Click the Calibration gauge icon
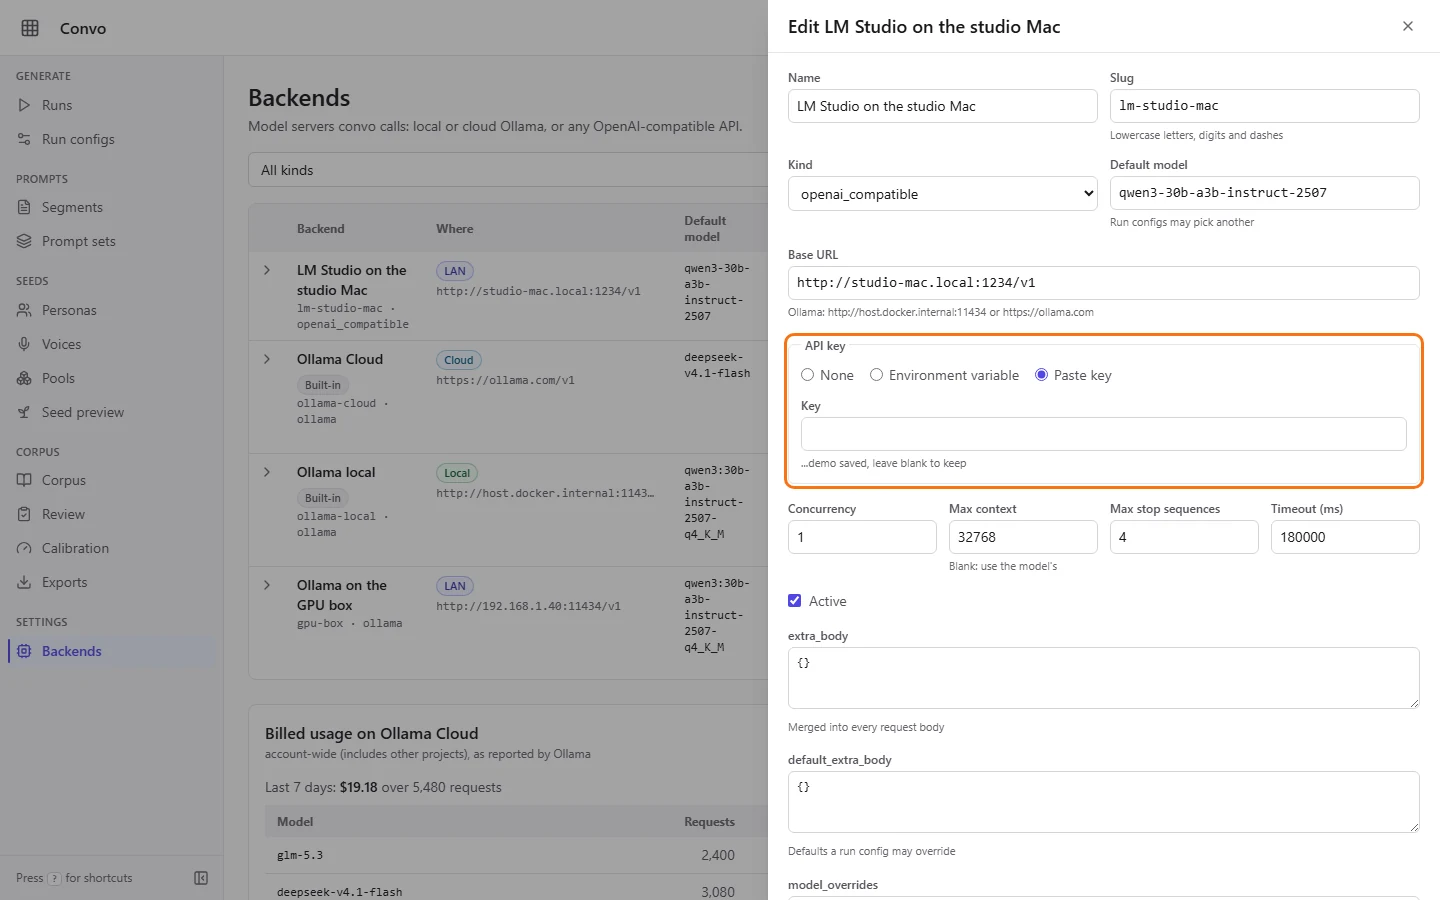Viewport: 1440px width, 900px height. [x=24, y=548]
